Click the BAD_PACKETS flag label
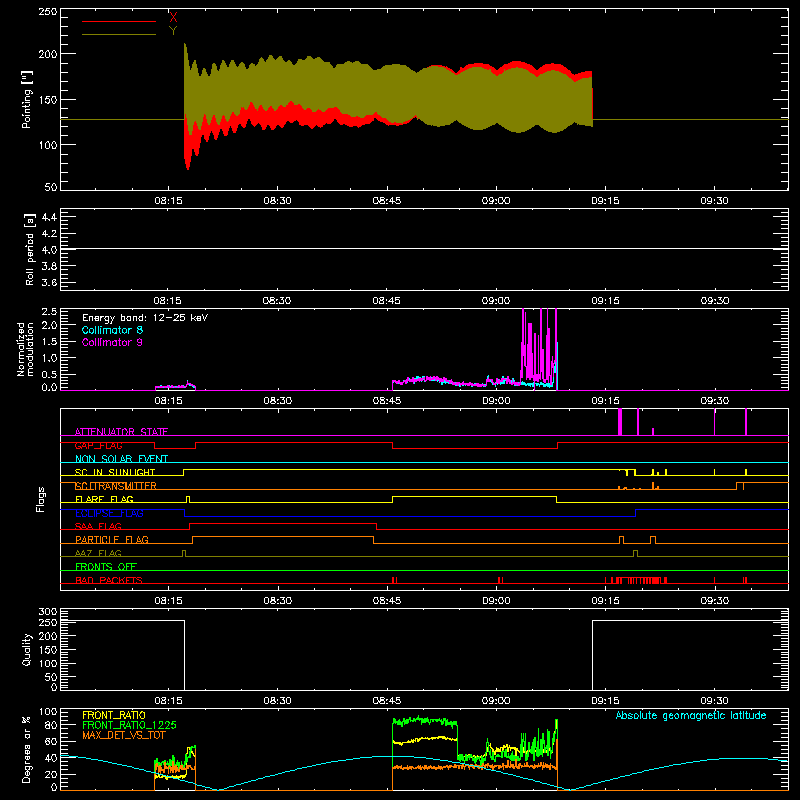The width and height of the screenshot is (800, 800). click(x=109, y=580)
